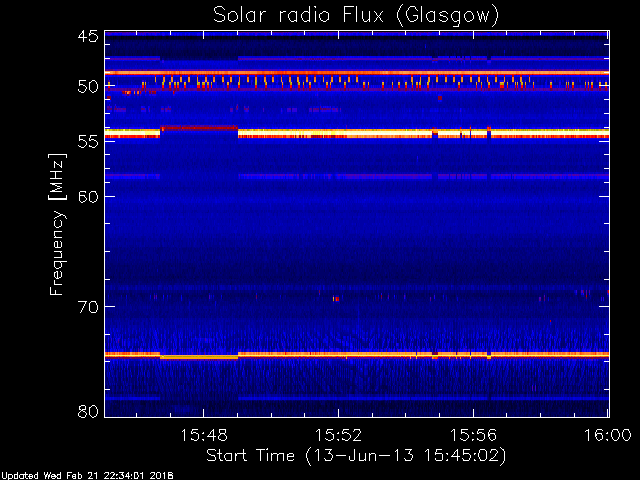Image resolution: width=640 pixels, height=480 pixels.
Task: Click the 'Updated Wed Feb 21 22:34:01 2018' footer text
Action: [x=87, y=476]
